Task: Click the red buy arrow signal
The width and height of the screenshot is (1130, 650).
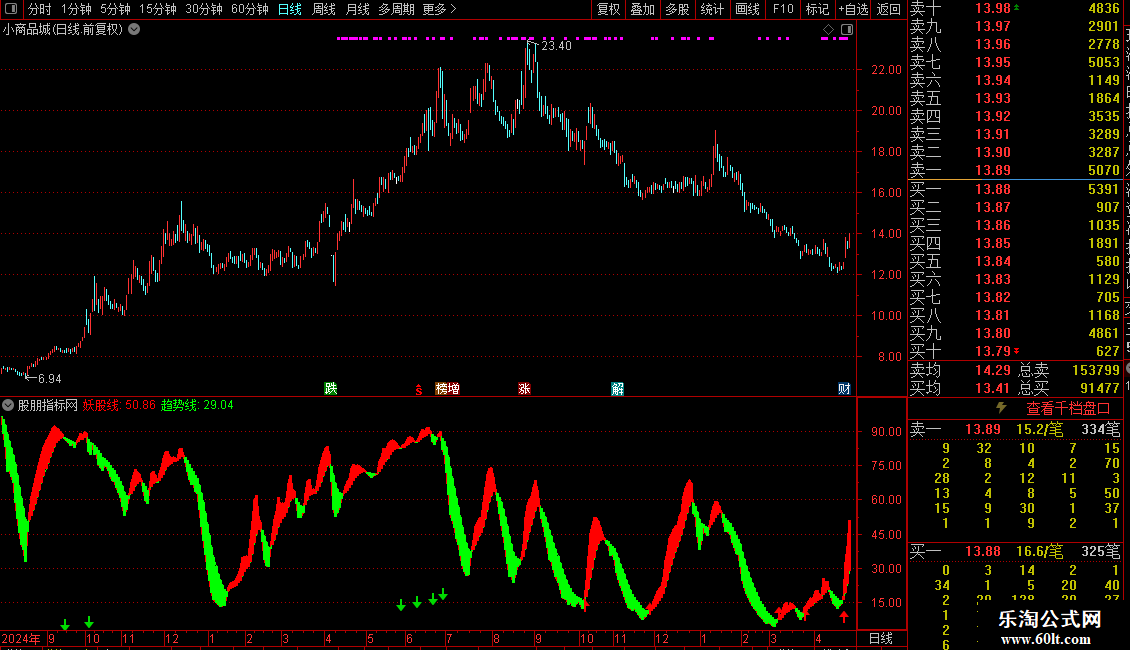Action: pos(844,616)
